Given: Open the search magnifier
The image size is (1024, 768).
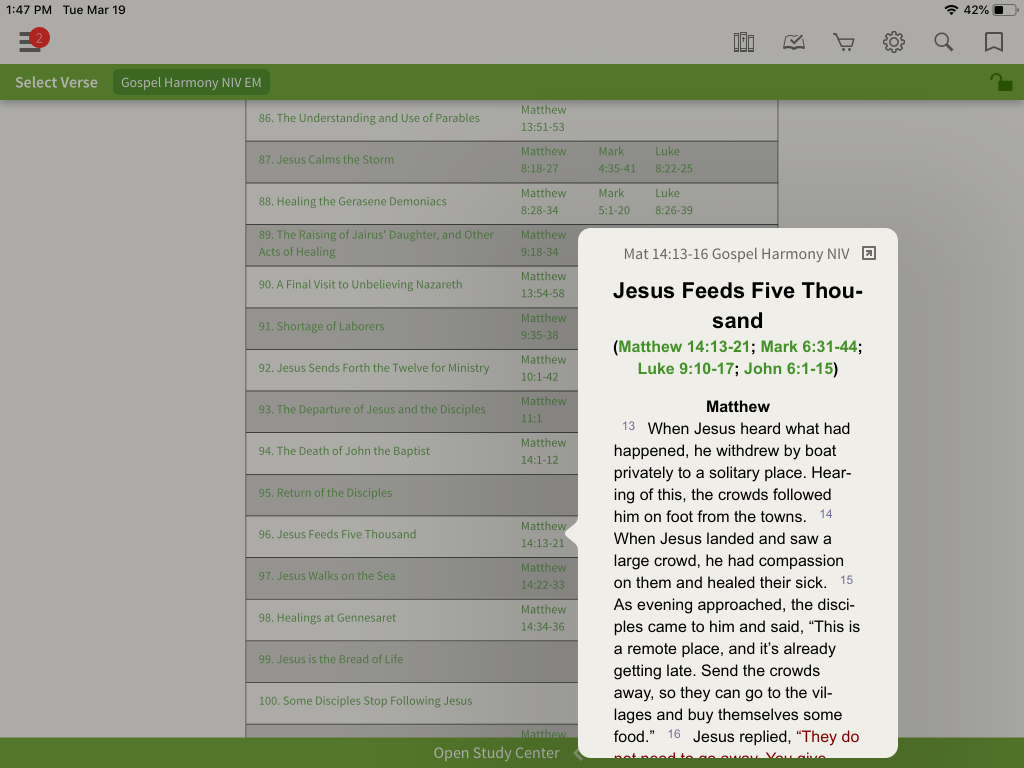Looking at the screenshot, I should click(x=943, y=42).
